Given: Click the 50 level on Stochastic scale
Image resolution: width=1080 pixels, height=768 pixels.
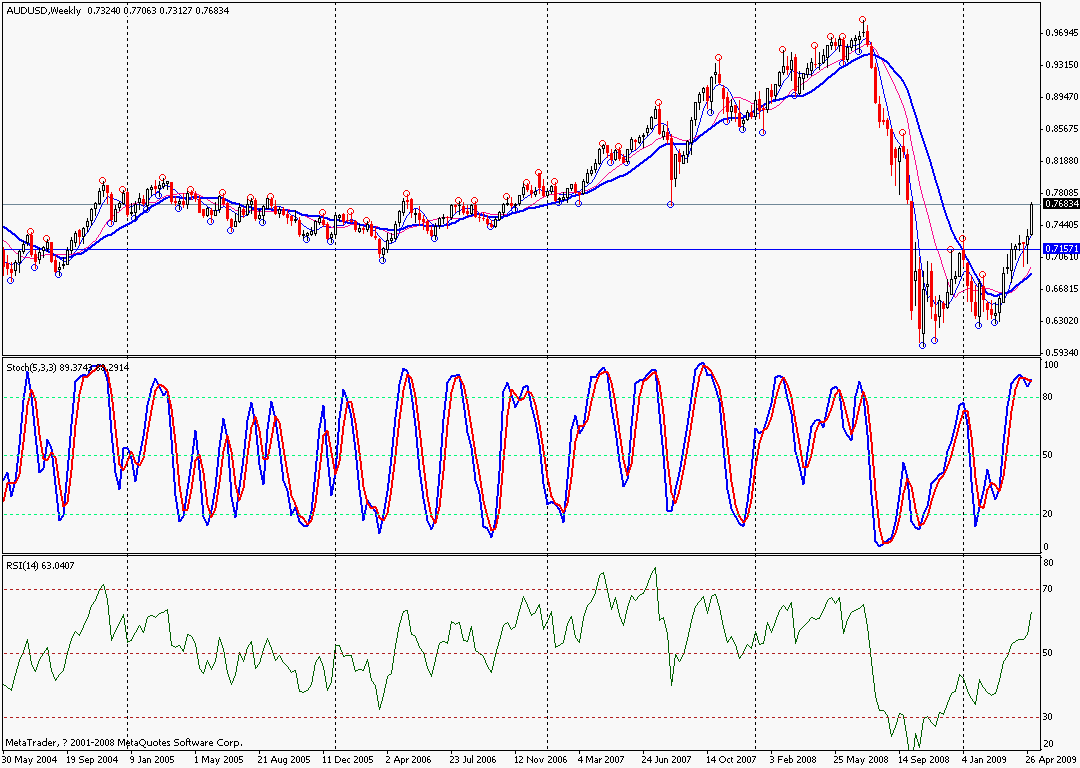Looking at the screenshot, I should pyautogui.click(x=1048, y=455).
